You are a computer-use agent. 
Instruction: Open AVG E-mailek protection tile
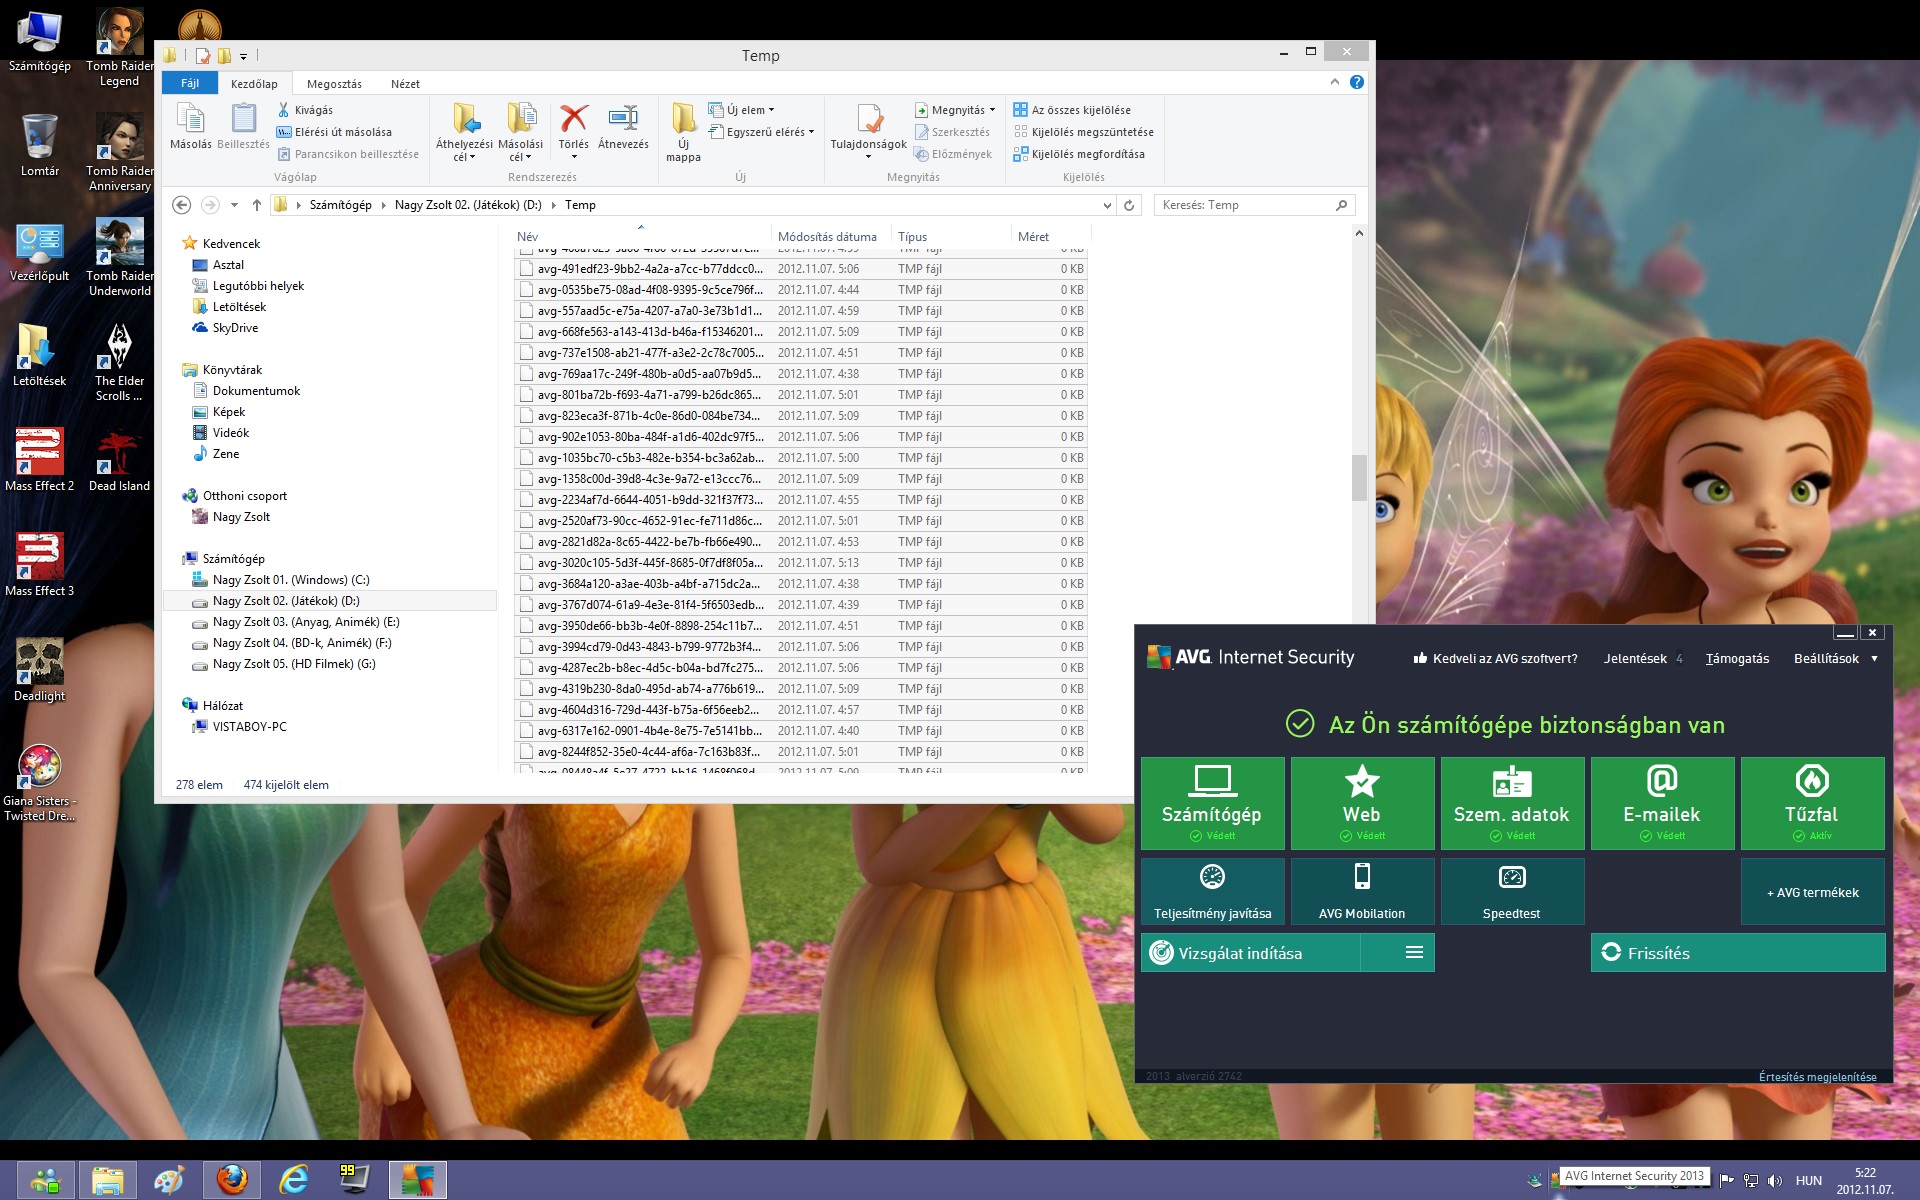[x=1662, y=803]
